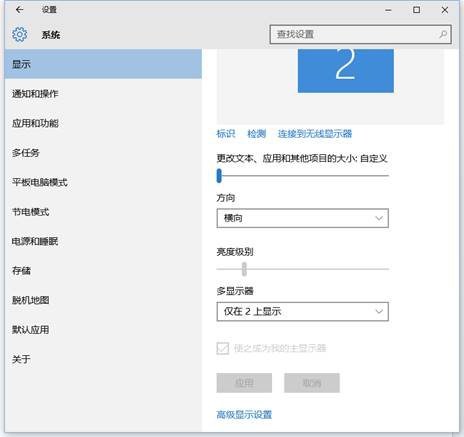Screen dimensions: 464x437
Task: Click the 标识 identify link
Action: pos(226,134)
